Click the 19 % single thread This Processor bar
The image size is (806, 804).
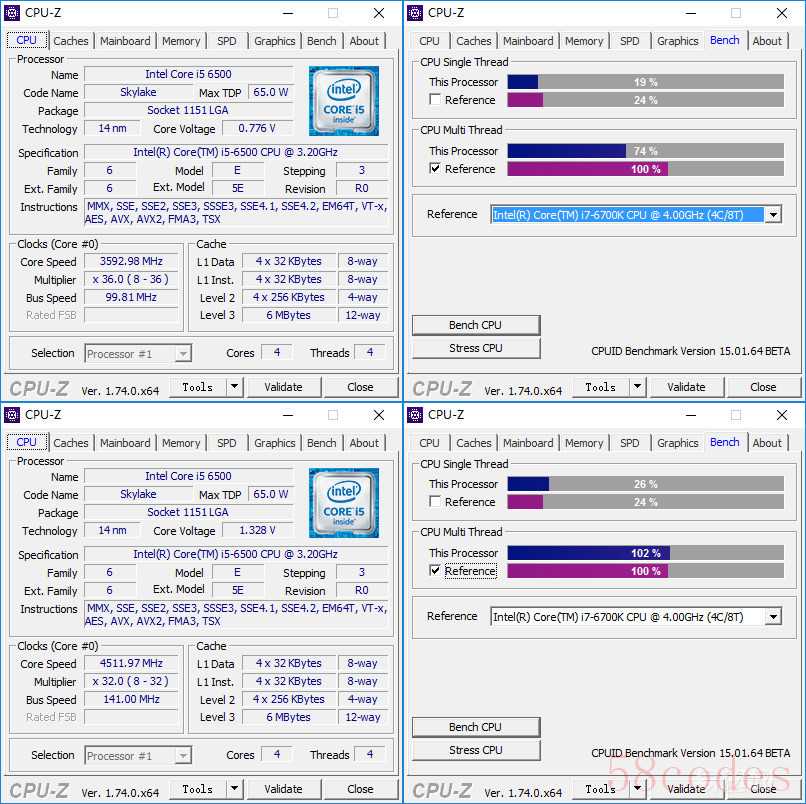[646, 82]
